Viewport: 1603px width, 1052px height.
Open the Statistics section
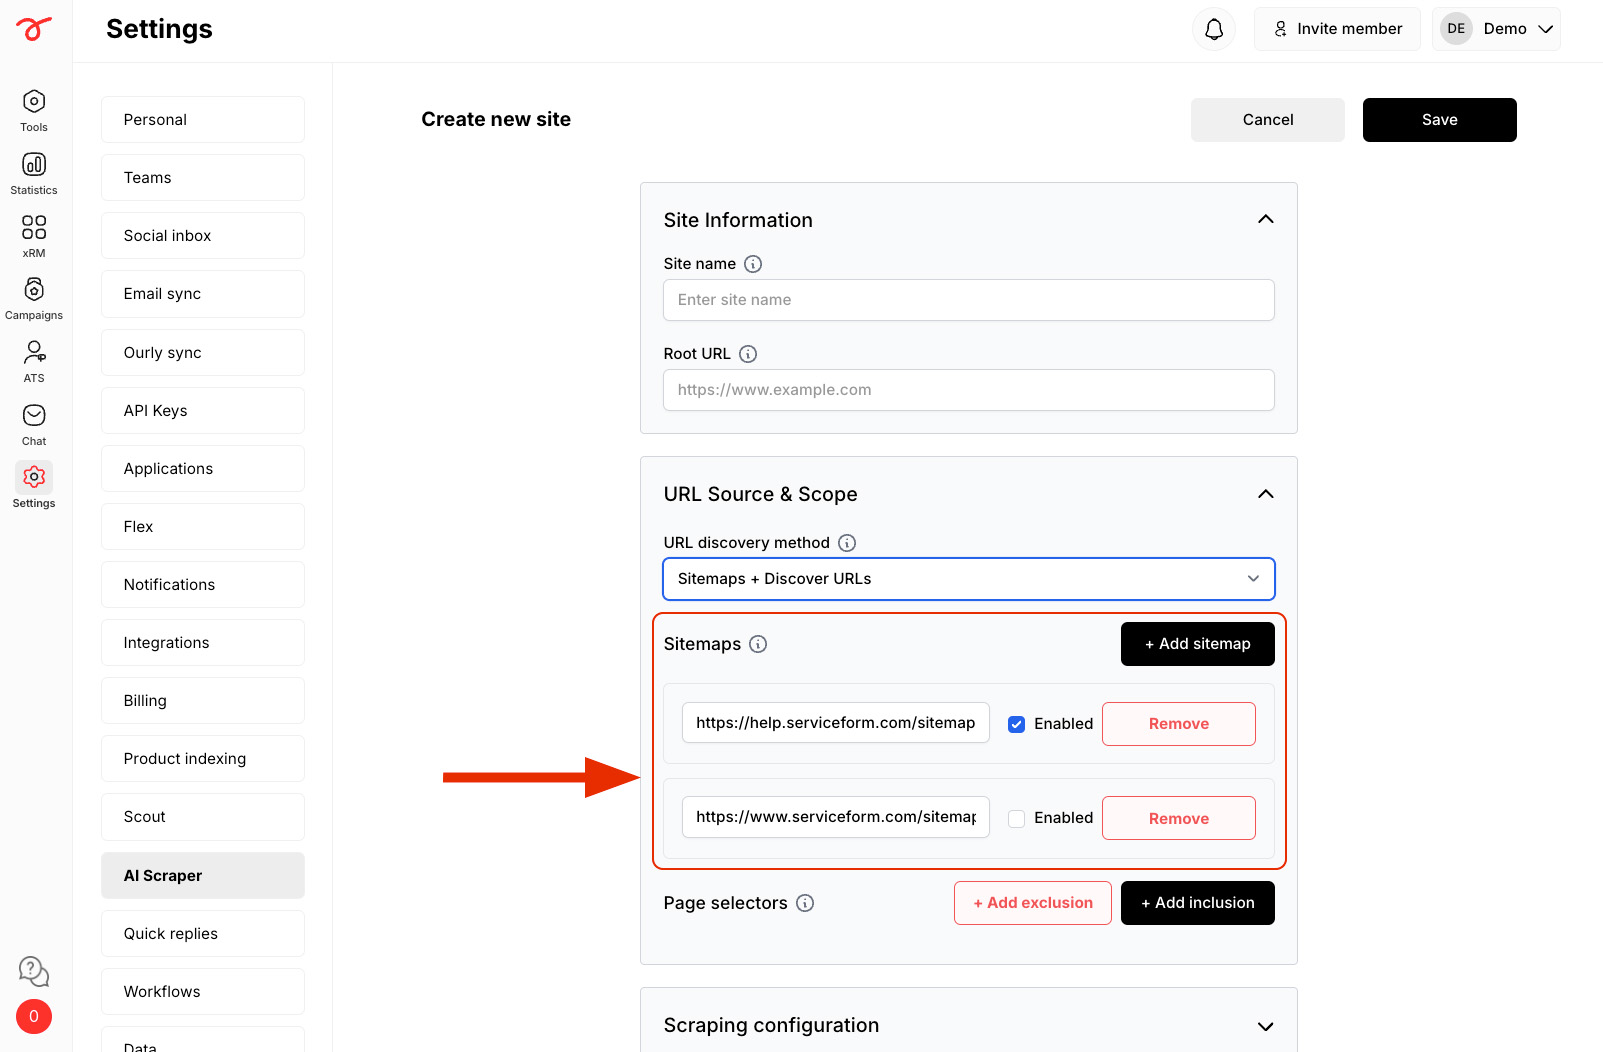pyautogui.click(x=34, y=173)
